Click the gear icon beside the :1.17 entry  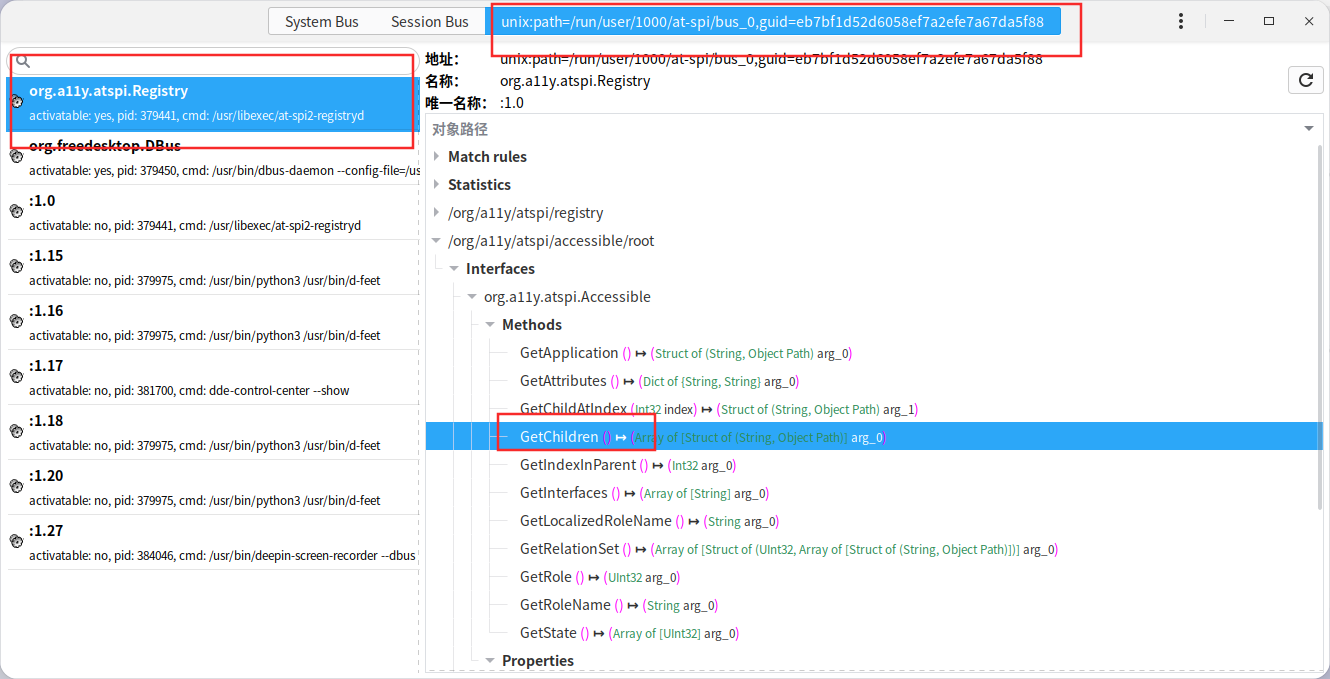coord(16,376)
